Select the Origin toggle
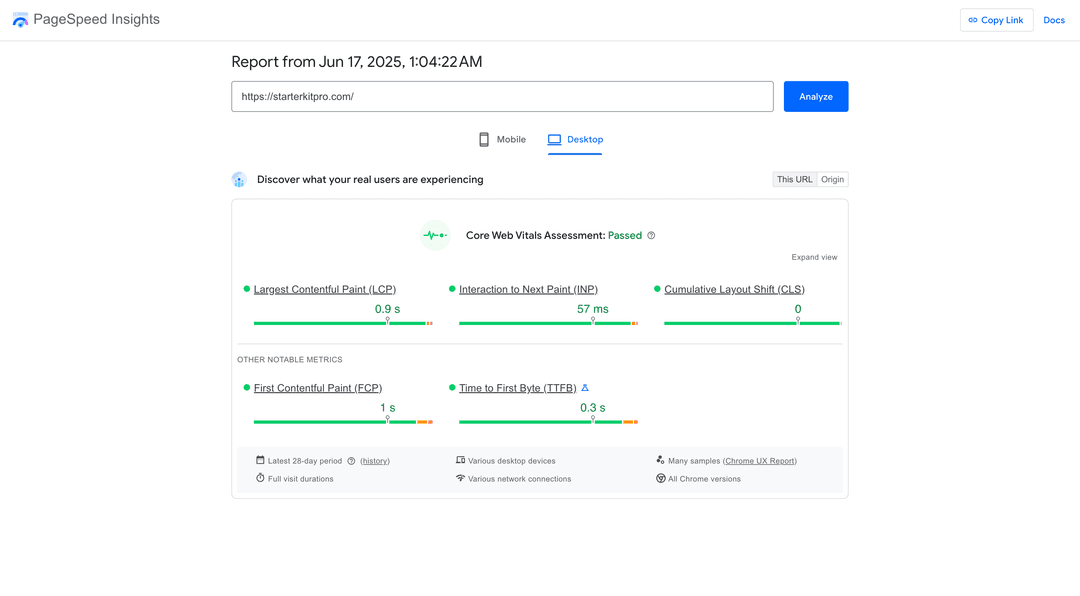This screenshot has height=596, width=1080. point(832,180)
